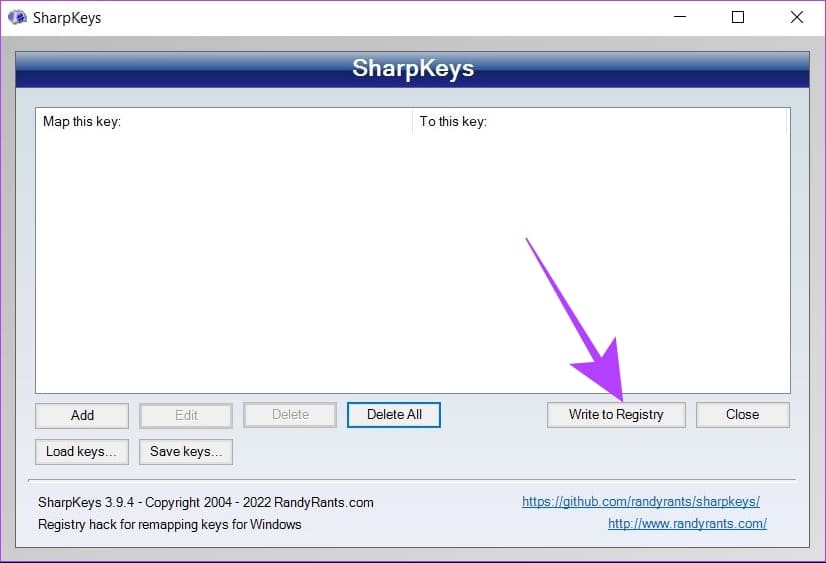Viewport: 826px width, 563px height.
Task: Apply changes with Write to Registry
Action: point(616,414)
